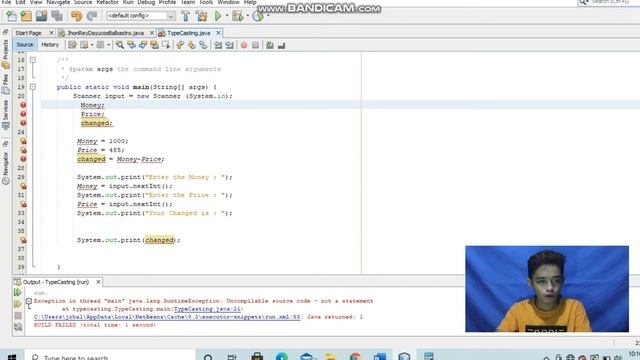
Task: Click the Clean and Build icon
Action: click(x=202, y=16)
